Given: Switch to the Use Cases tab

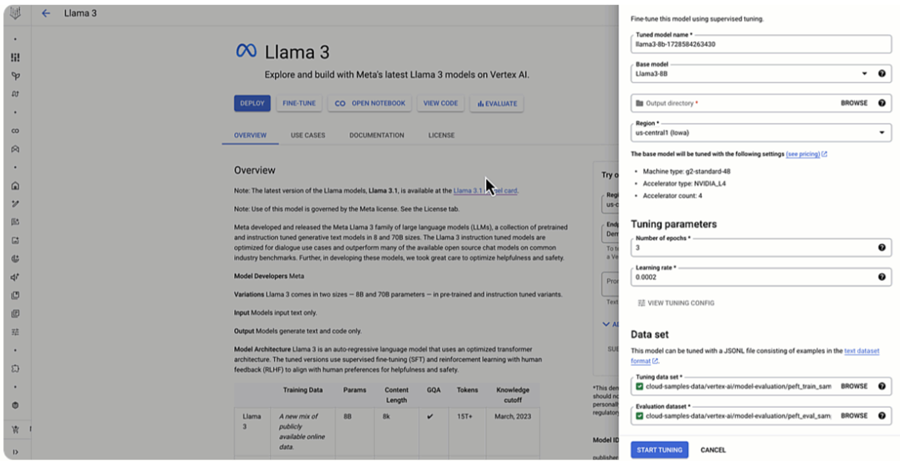Looking at the screenshot, I should pyautogui.click(x=308, y=135).
